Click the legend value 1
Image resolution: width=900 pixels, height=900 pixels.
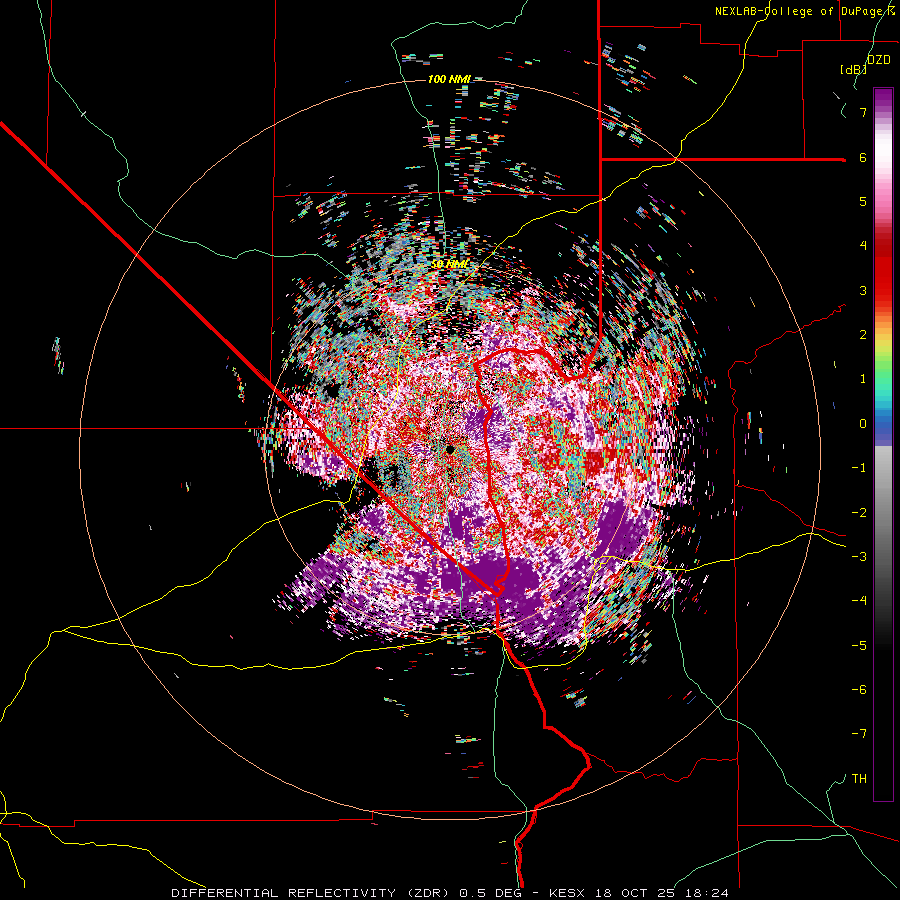click(x=863, y=379)
